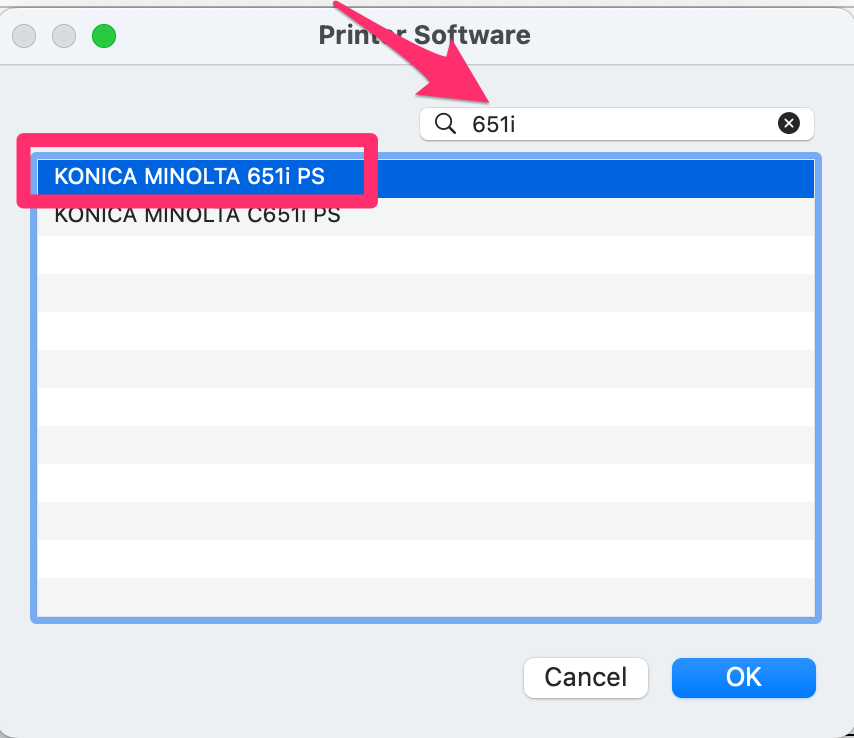Click the fourth empty row below C651i PS
The width and height of the screenshot is (854, 738).
click(426, 368)
